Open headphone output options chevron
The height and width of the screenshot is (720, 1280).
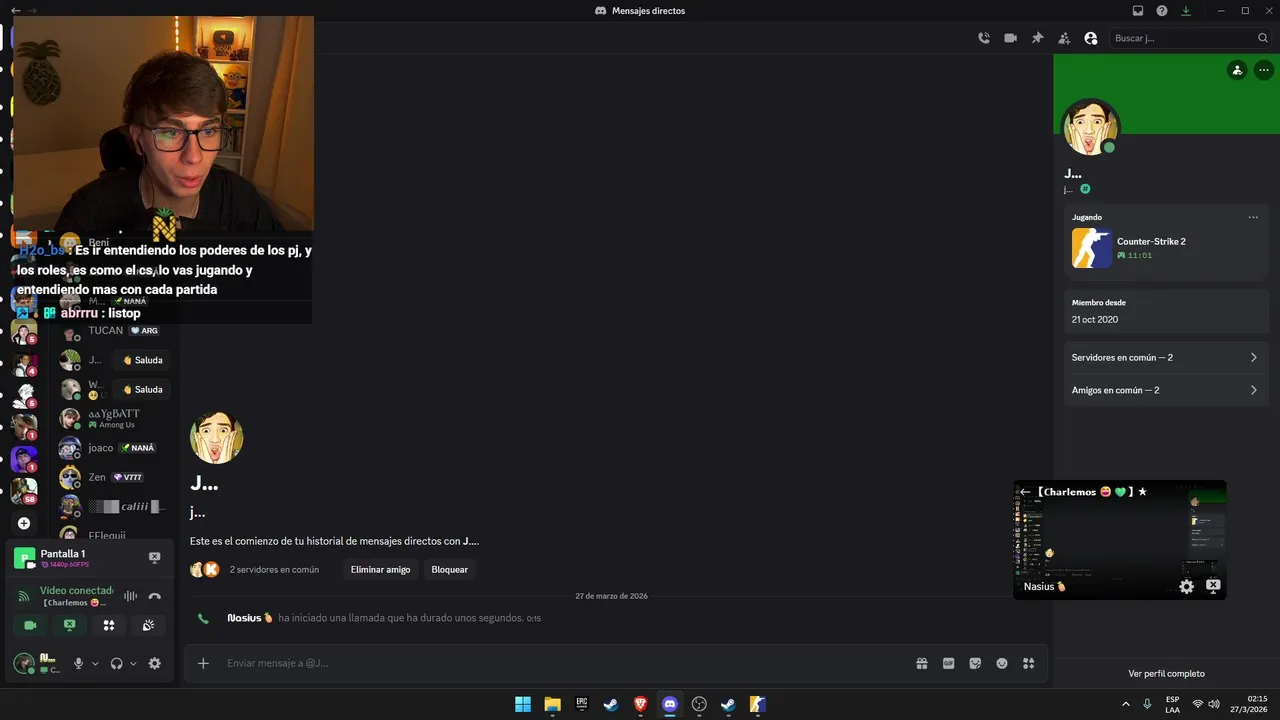pyautogui.click(x=133, y=663)
